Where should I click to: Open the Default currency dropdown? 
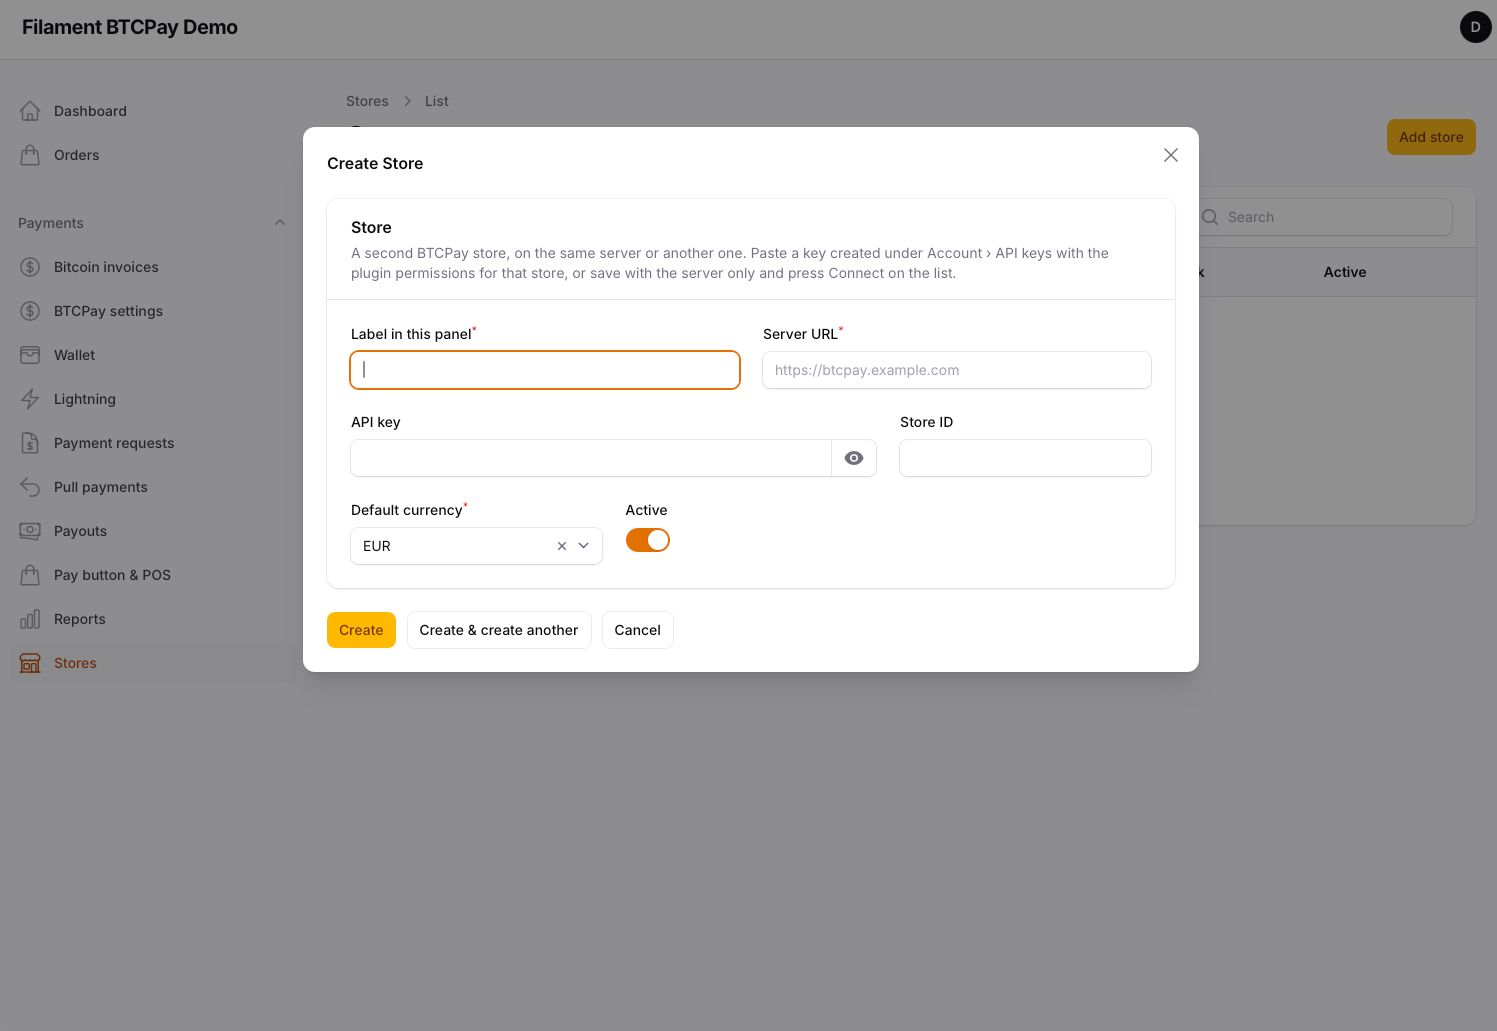584,546
